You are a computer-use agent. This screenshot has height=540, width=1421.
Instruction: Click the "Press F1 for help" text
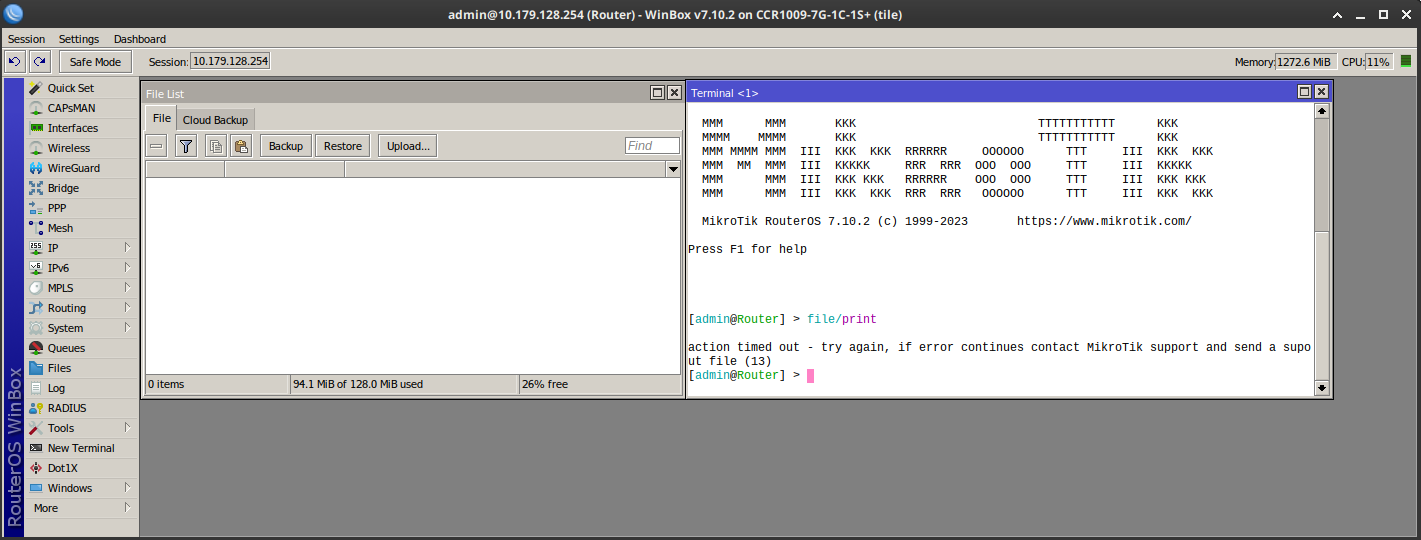(747, 249)
